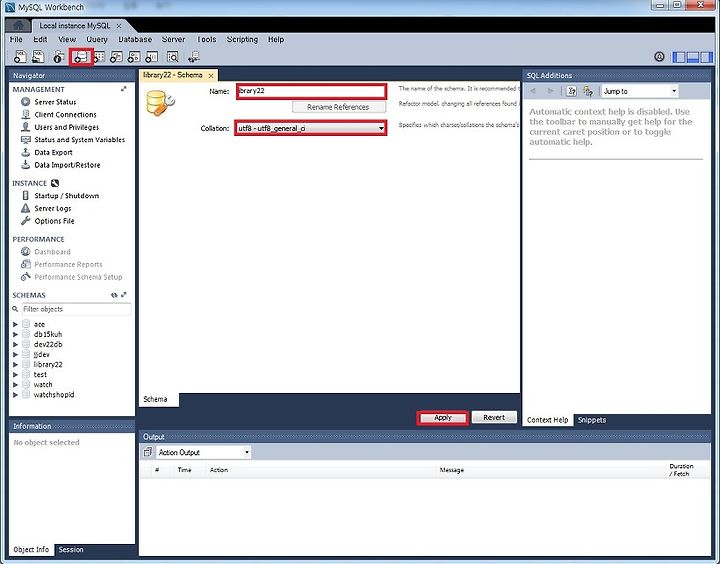Click the output panel copy icon
The height and width of the screenshot is (564, 720).
tap(147, 452)
